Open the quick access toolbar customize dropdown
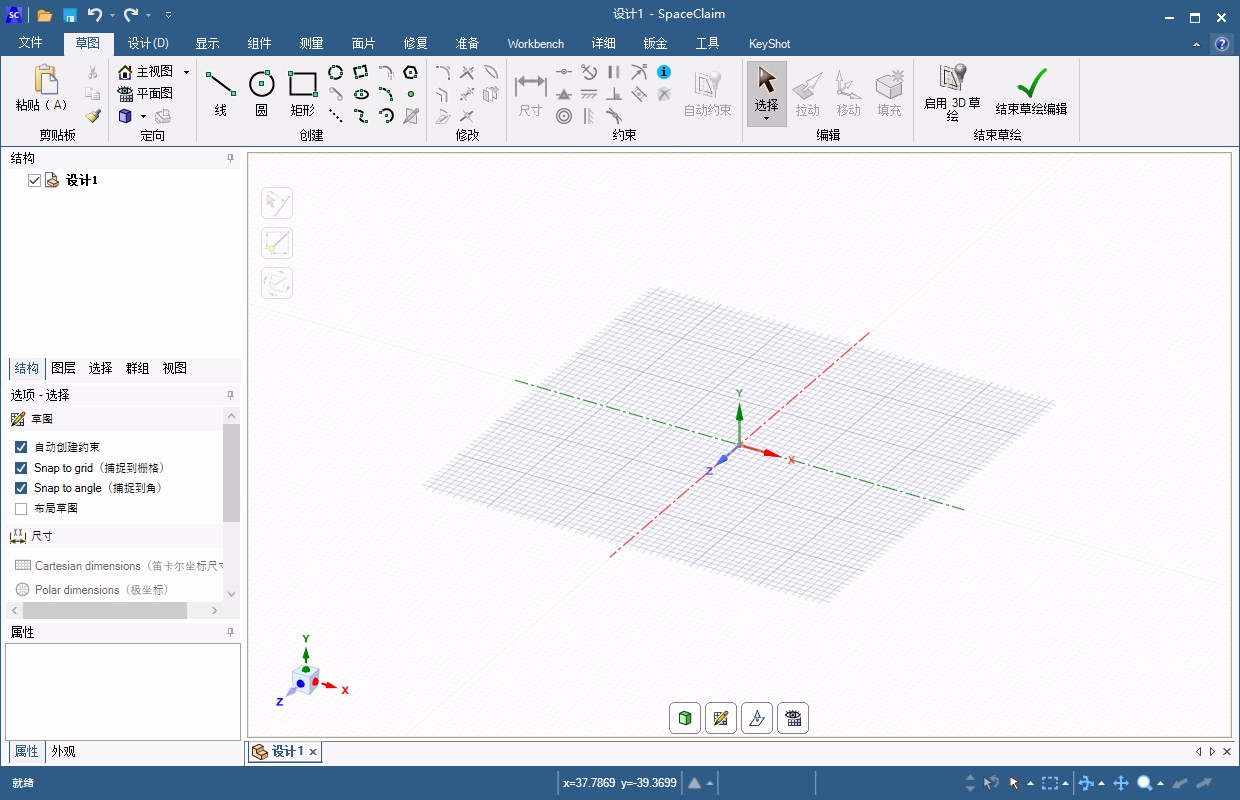Image resolution: width=1240 pixels, height=800 pixels. pyautogui.click(x=166, y=15)
